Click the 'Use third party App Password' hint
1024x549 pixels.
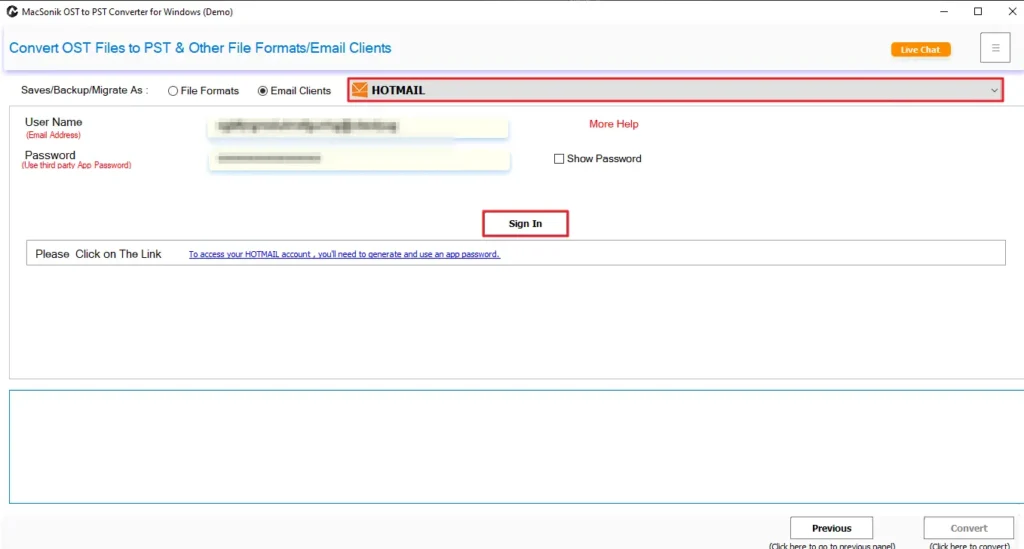76,165
